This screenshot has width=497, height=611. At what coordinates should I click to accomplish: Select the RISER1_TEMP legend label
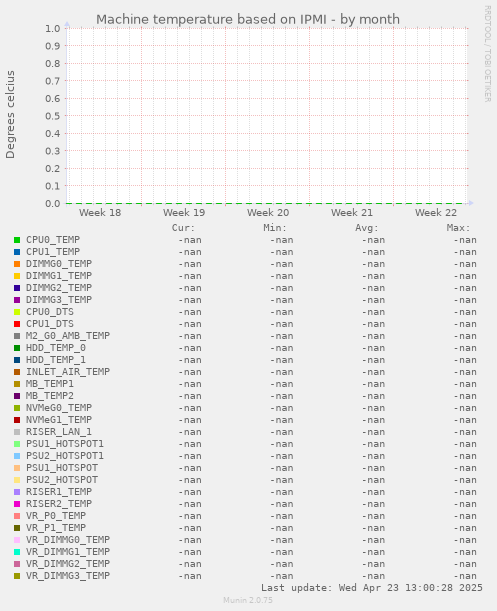pyautogui.click(x=59, y=492)
